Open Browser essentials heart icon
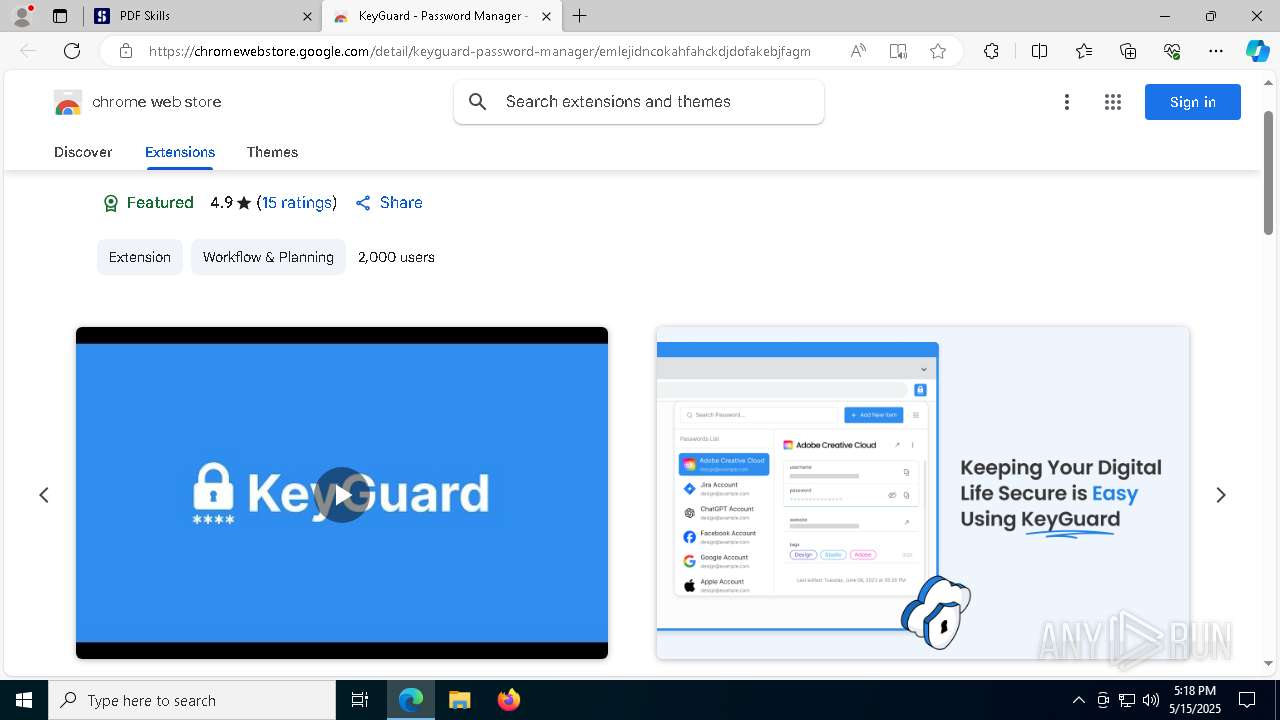The height and width of the screenshot is (720, 1280). tap(1172, 51)
